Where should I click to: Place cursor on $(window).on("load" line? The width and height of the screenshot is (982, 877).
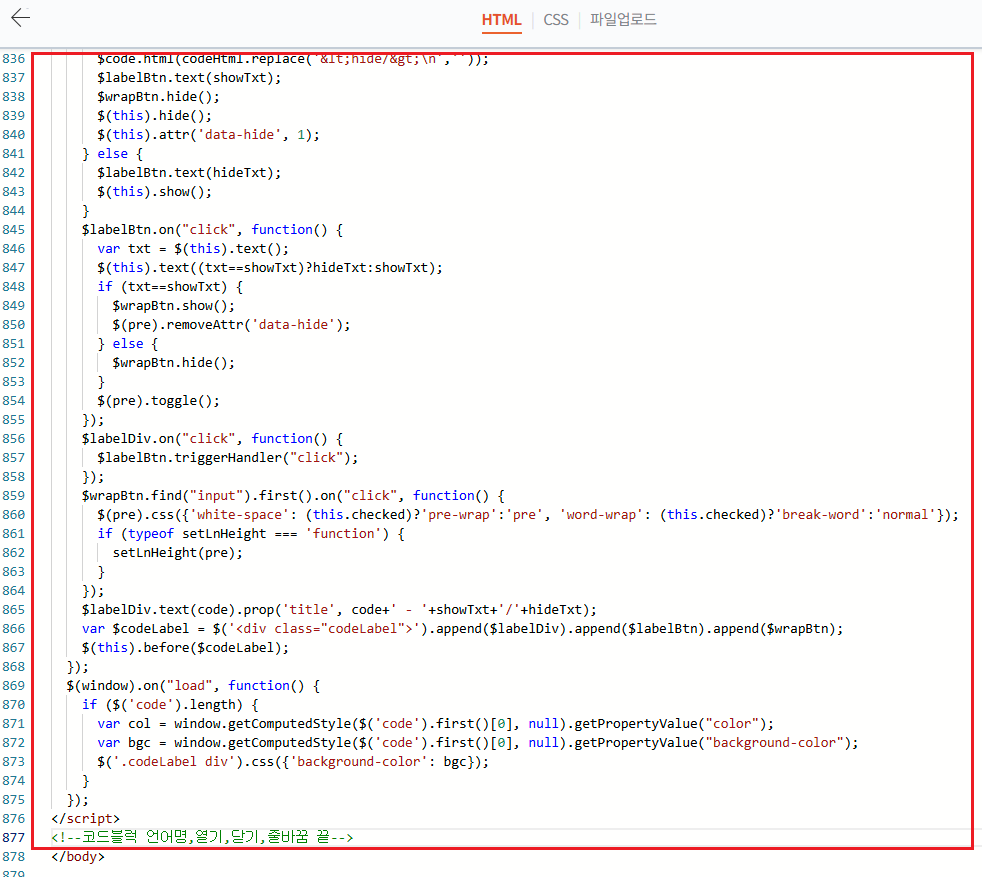point(193,685)
